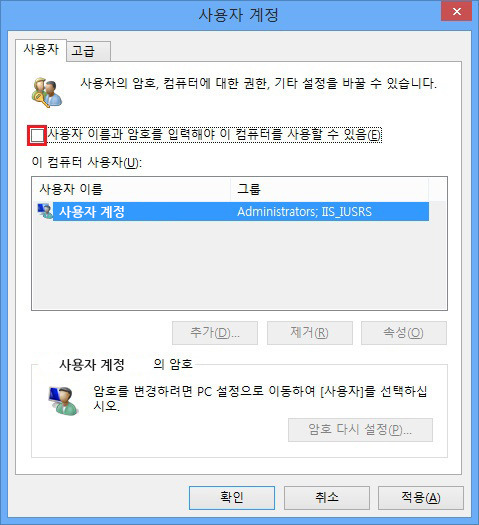This screenshot has height=525, width=479.
Task: Click the user with monitor password icon
Action: coord(64,400)
